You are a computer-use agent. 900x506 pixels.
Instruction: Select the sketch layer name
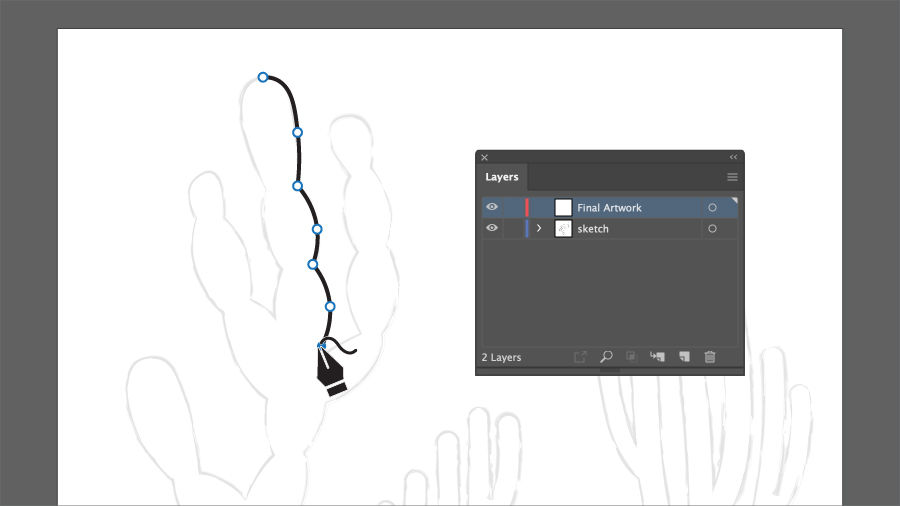(593, 229)
